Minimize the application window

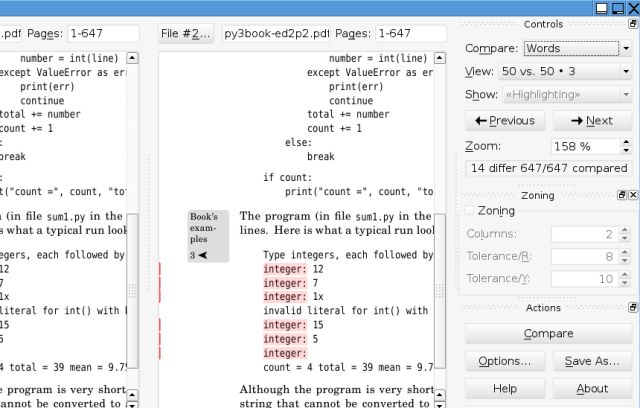[x=602, y=8]
